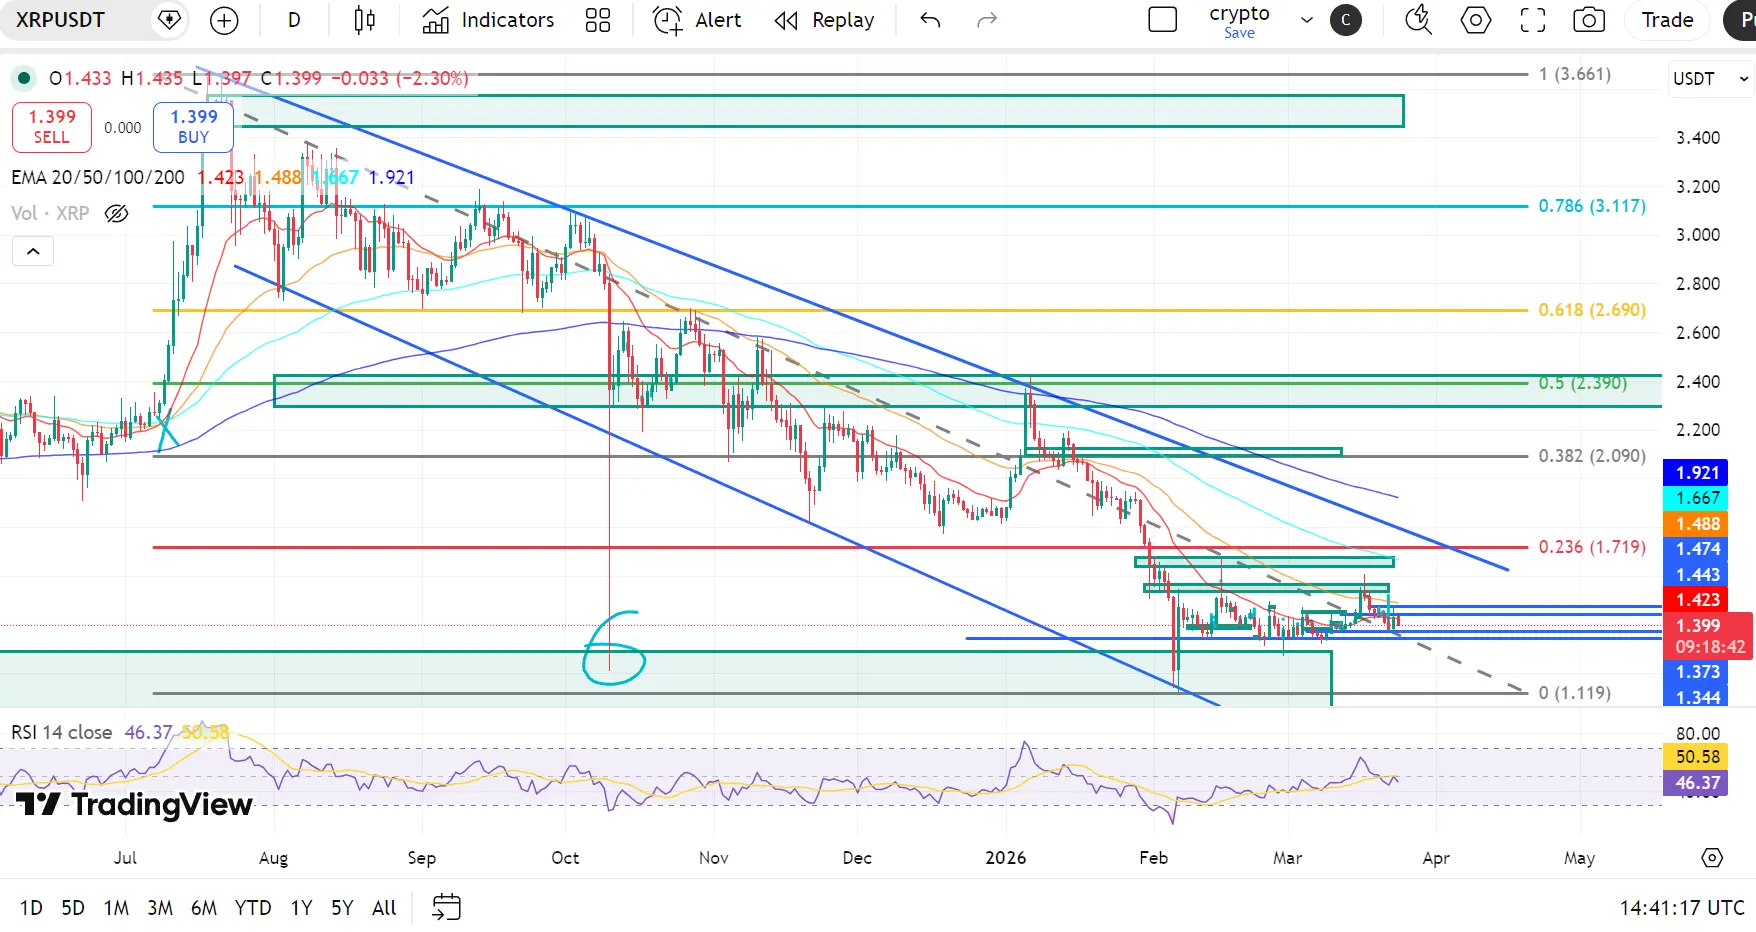Viewport: 1756px width, 932px height.
Task: Switch to the 1D date range
Action: coord(31,908)
